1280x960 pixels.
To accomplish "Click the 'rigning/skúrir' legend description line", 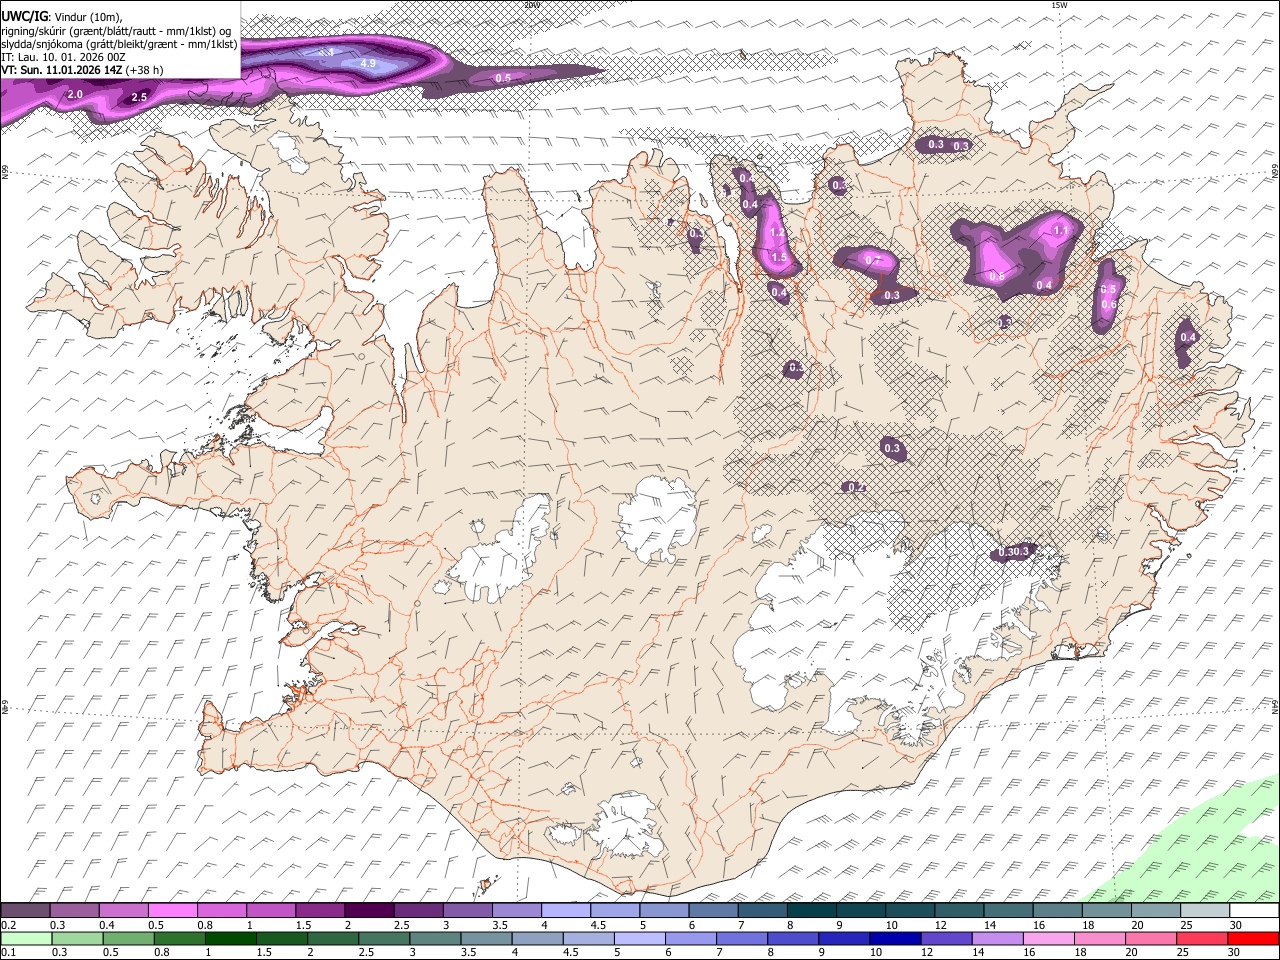I will (116, 30).
